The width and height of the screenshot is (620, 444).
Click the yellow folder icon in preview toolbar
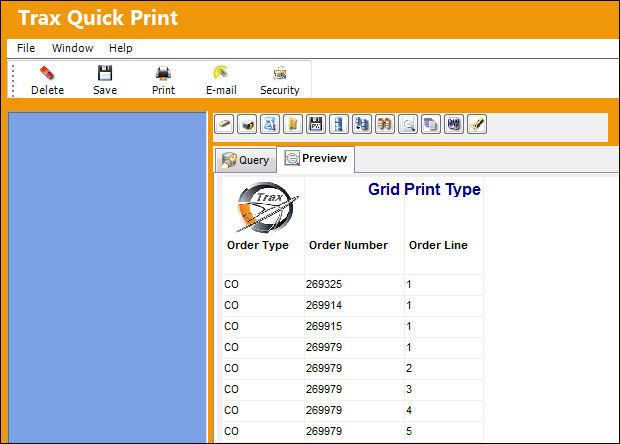pos(293,125)
